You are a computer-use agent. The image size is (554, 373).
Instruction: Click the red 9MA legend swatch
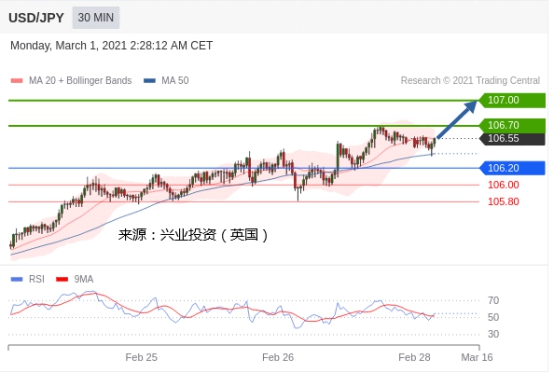tap(62, 279)
